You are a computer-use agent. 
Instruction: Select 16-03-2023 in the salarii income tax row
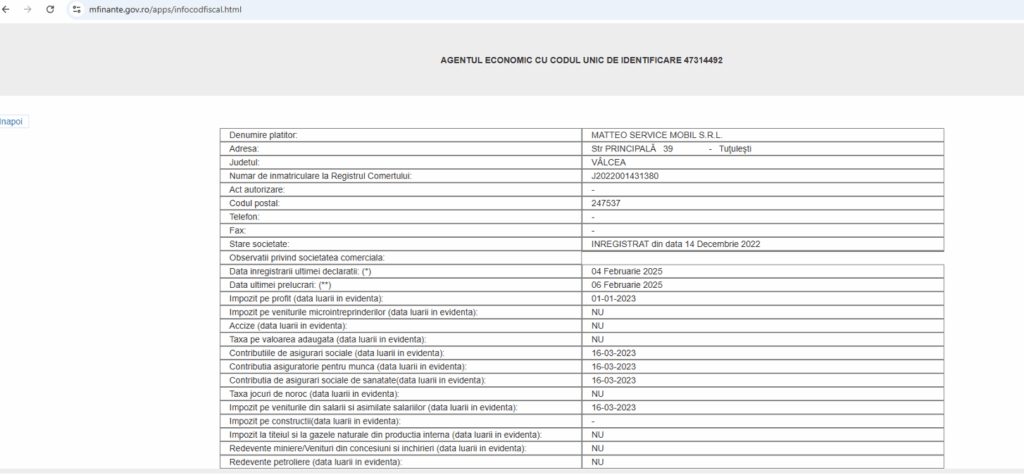click(x=613, y=408)
